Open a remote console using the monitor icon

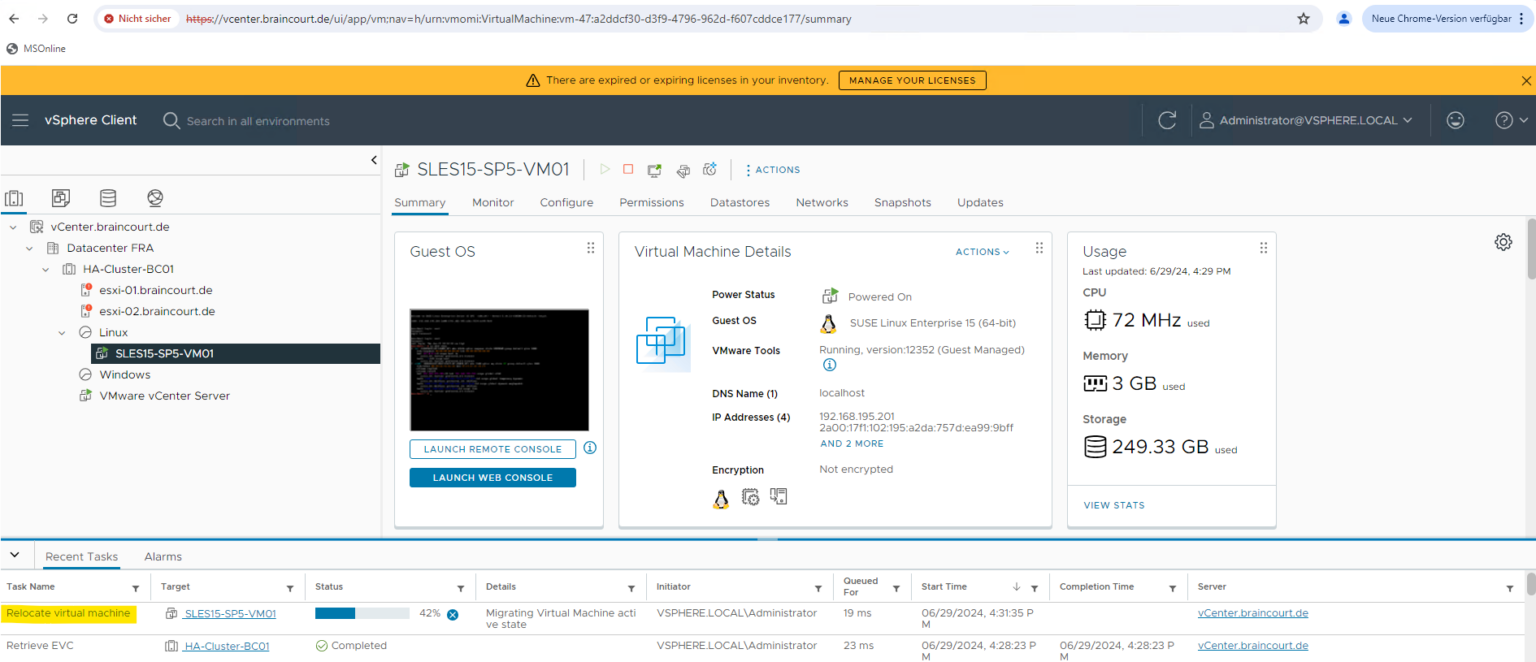coord(654,169)
